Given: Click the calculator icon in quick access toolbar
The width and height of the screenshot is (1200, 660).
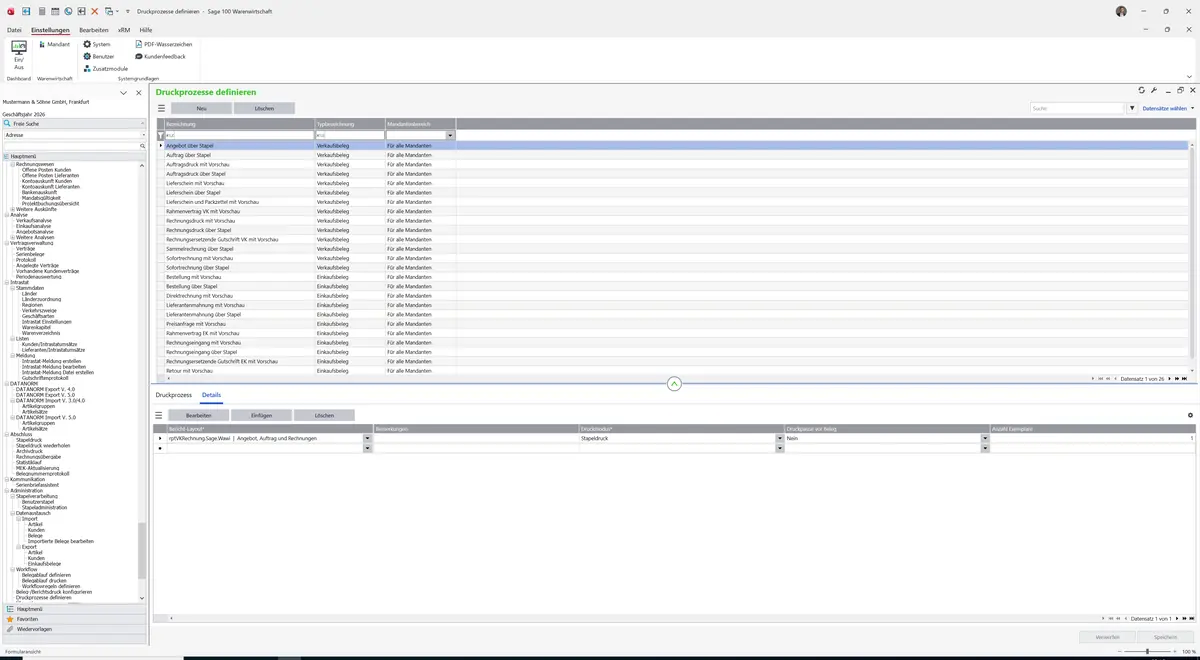Looking at the screenshot, I should pyautogui.click(x=41, y=10).
